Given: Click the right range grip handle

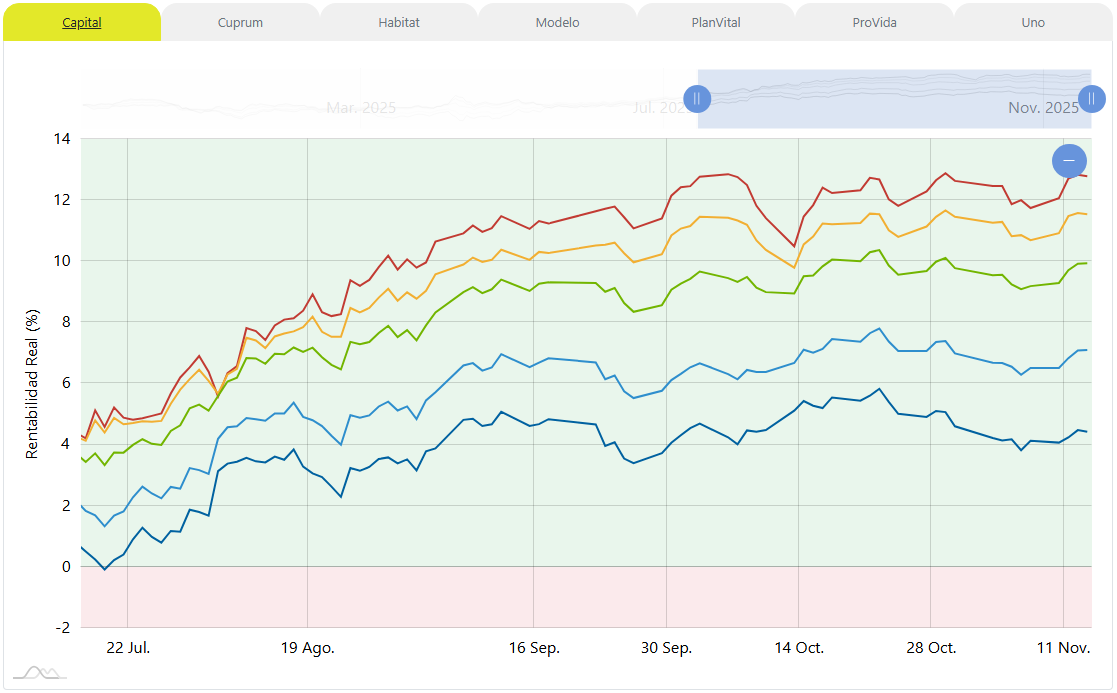Looking at the screenshot, I should [x=1092, y=98].
